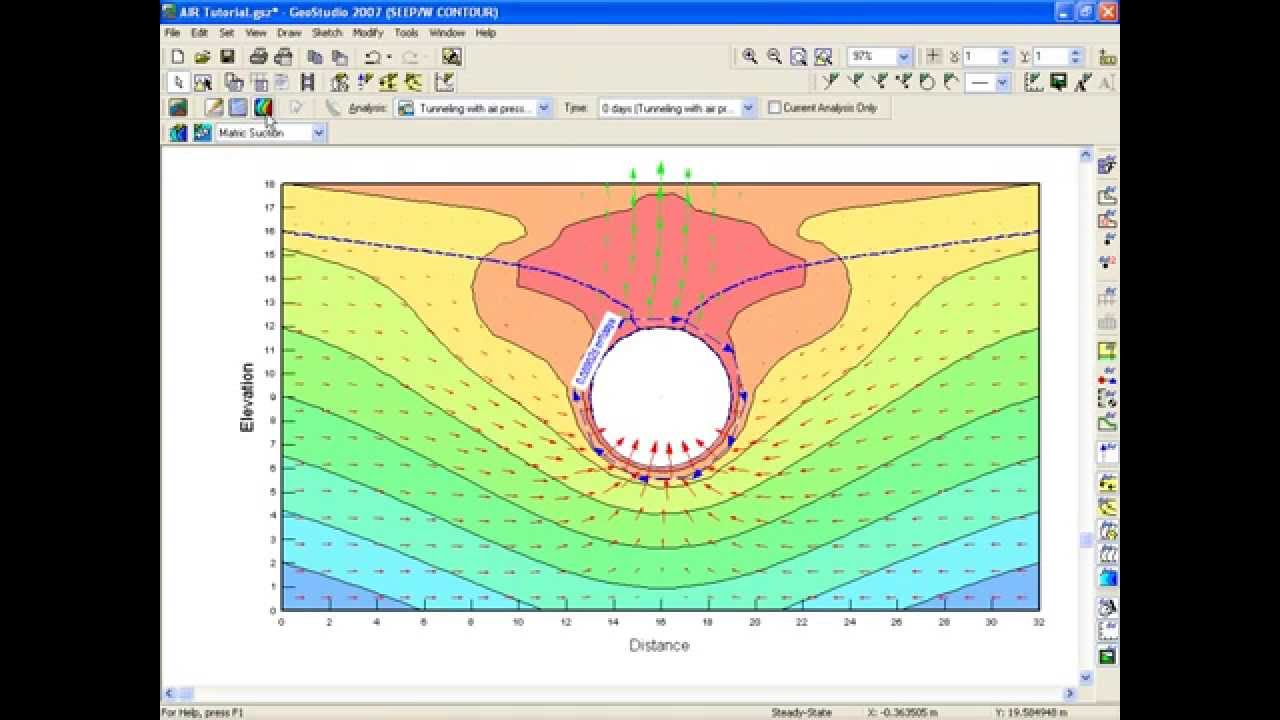Click the Y grid spacing stepper arrows
This screenshot has width=1280, height=720.
point(1075,57)
